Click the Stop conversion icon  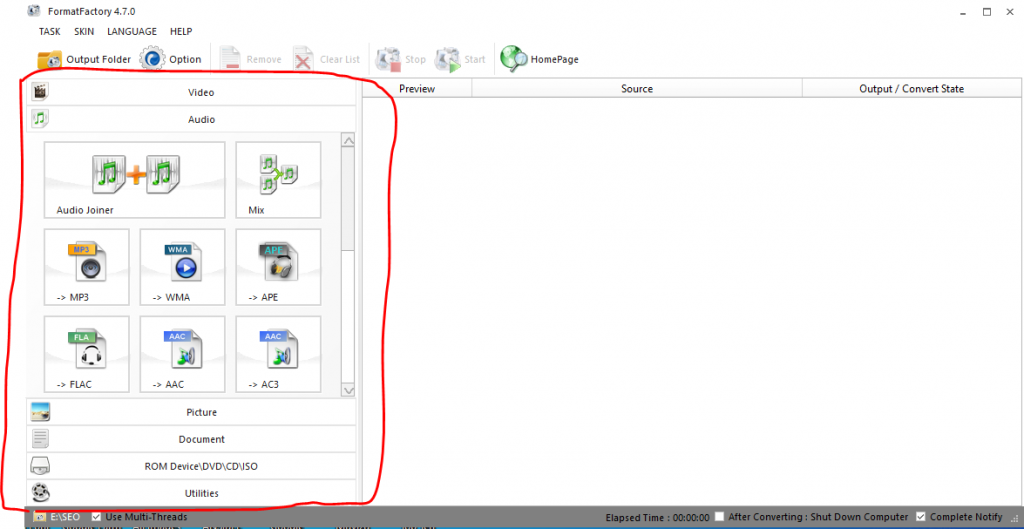[388, 59]
